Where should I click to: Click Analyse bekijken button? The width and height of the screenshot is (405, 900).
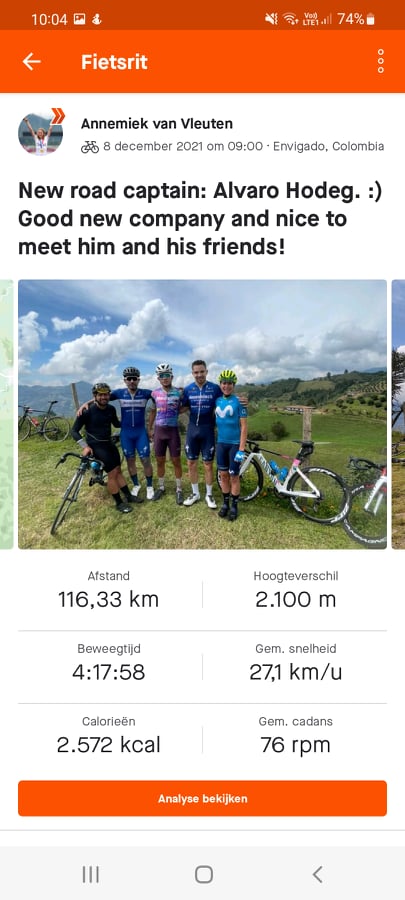202,798
